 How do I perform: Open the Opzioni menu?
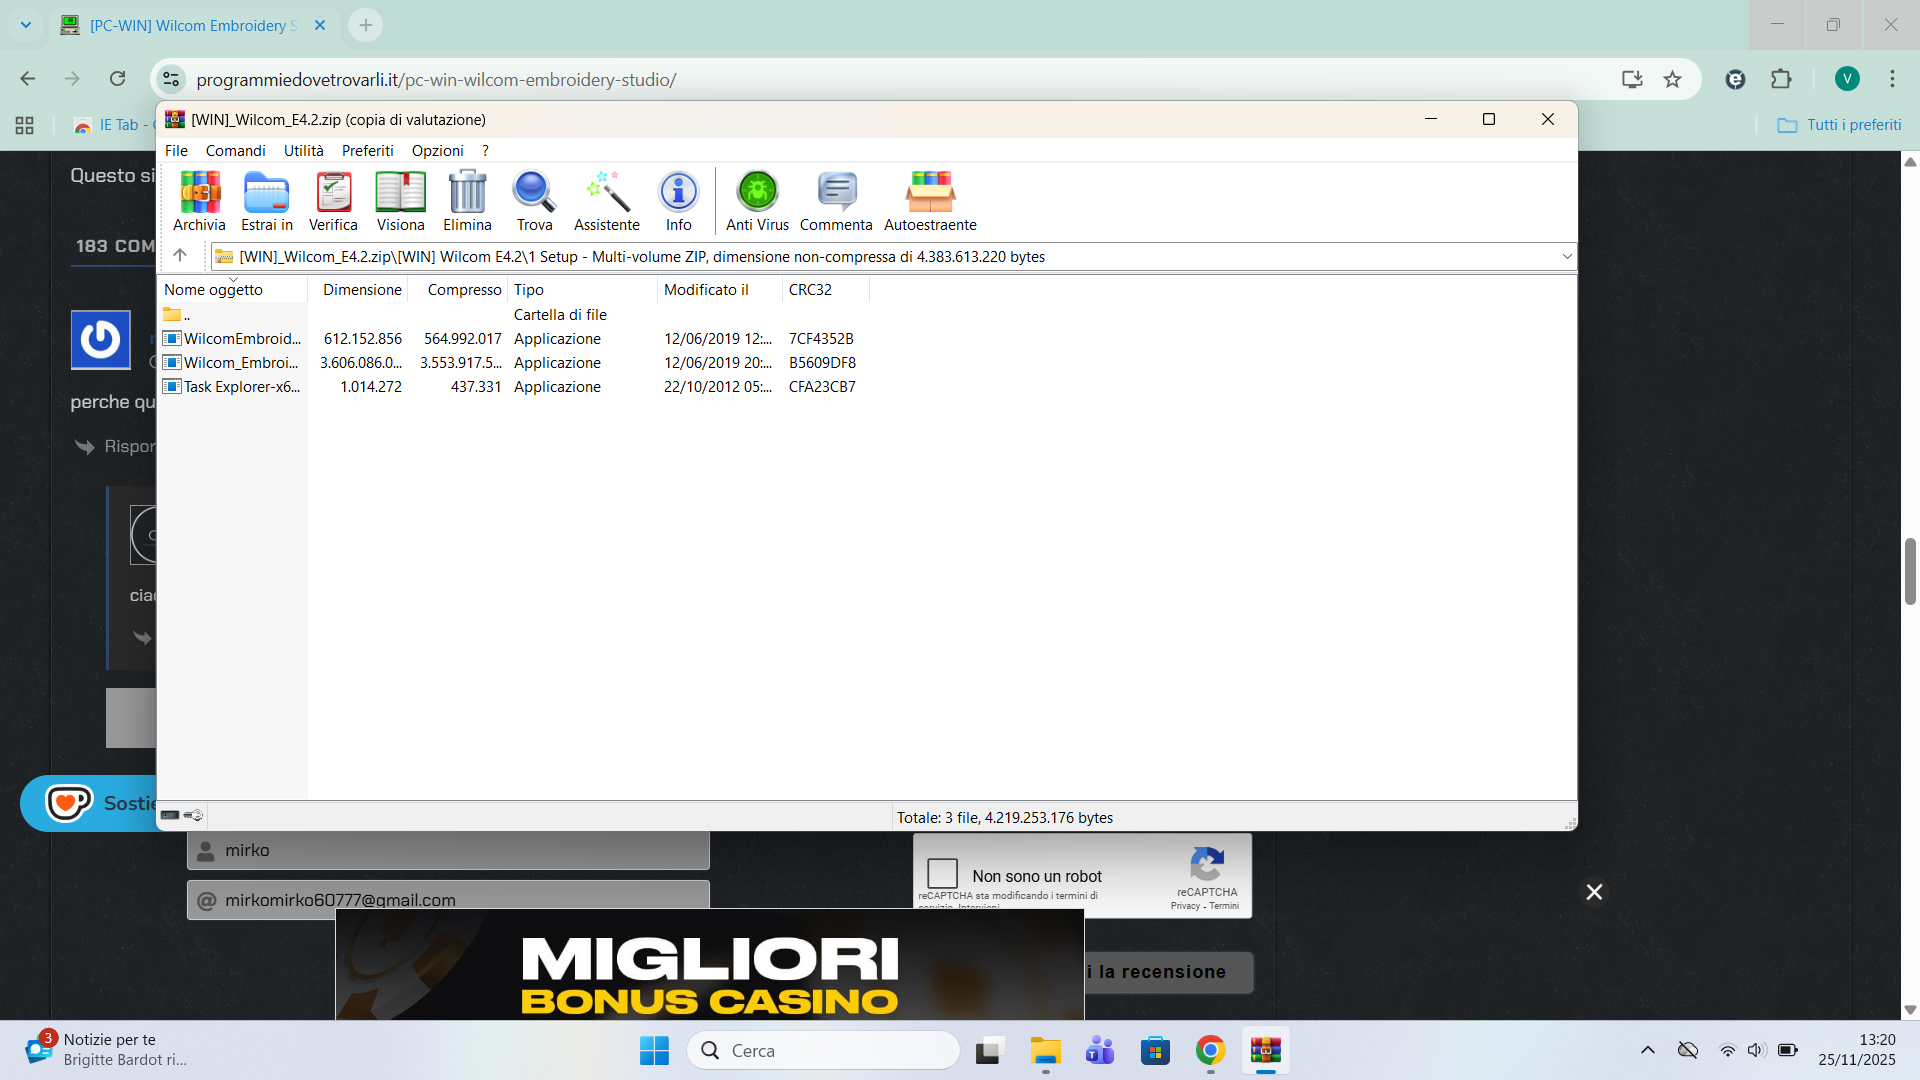(x=437, y=150)
